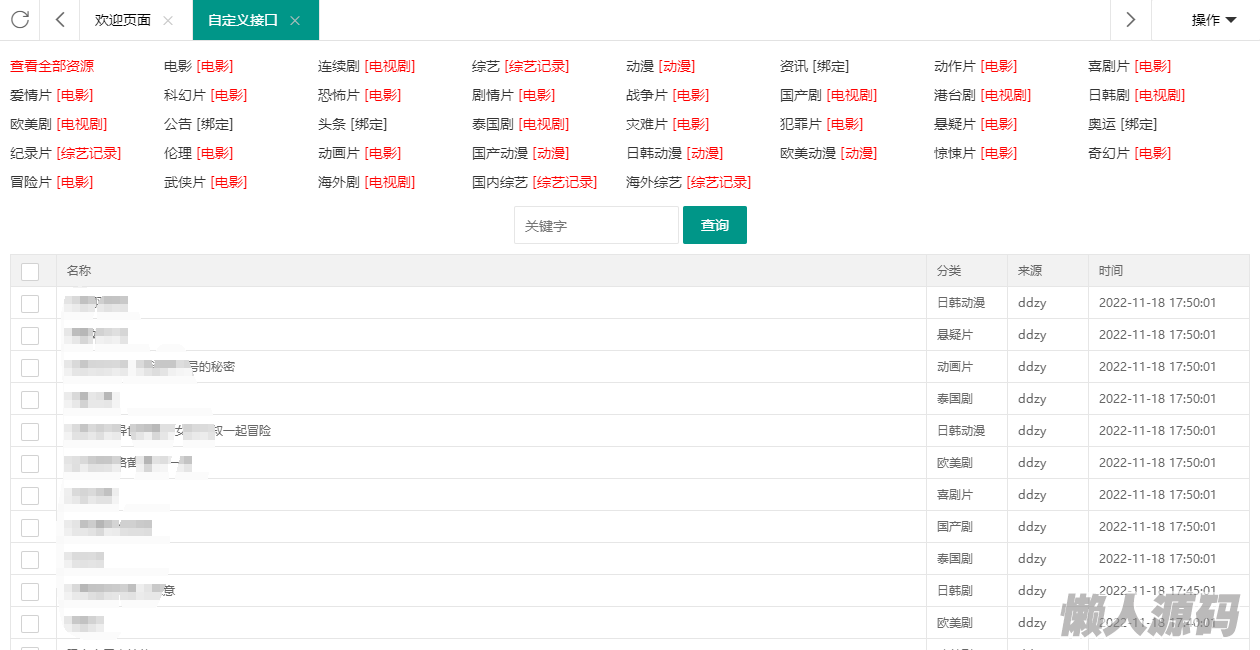Click the refresh icon in top bar

point(19,20)
